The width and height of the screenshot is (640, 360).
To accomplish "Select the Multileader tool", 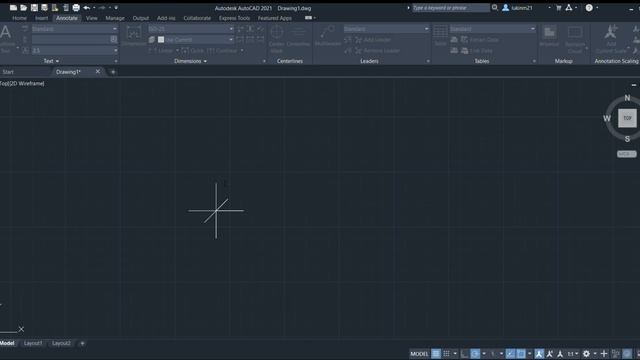I will (328, 36).
